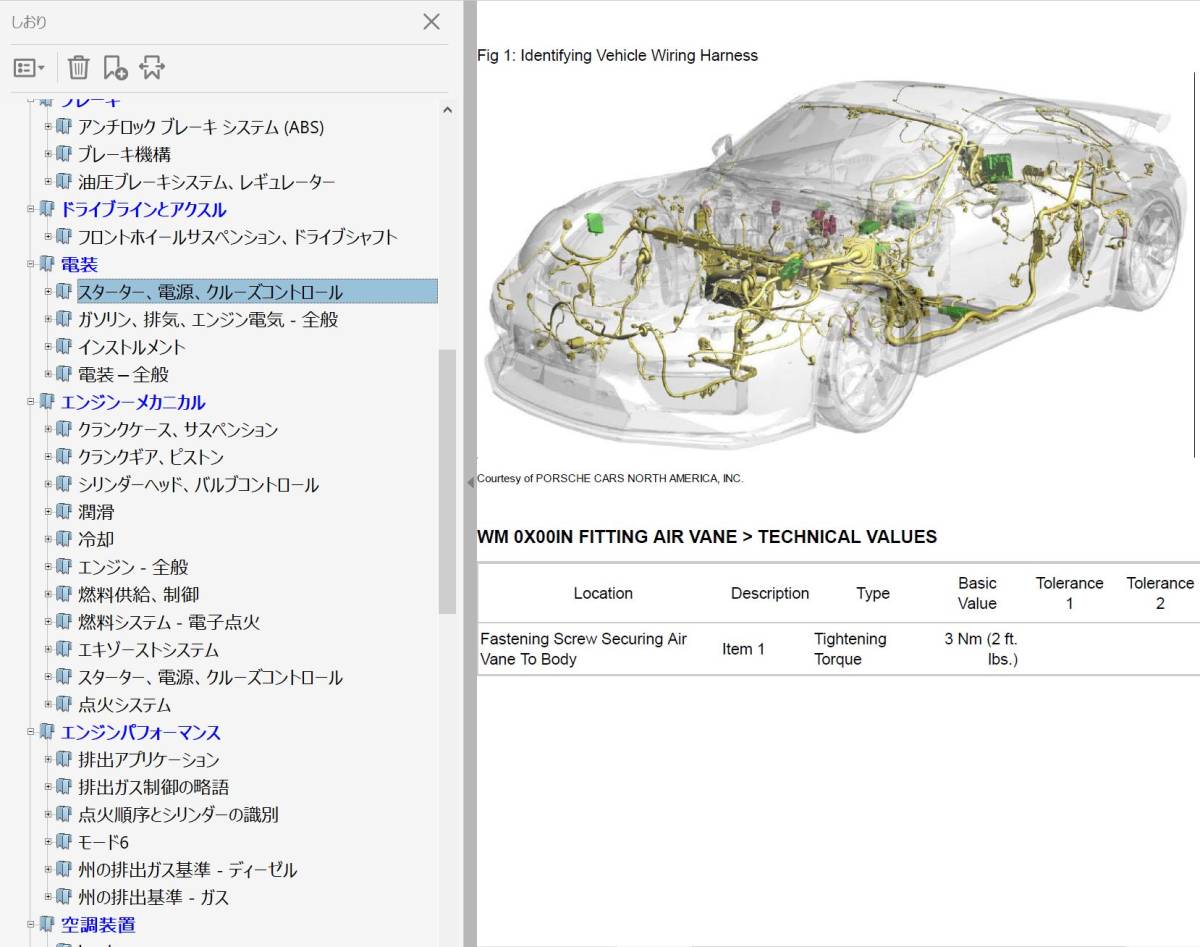The image size is (1200, 947).
Task: Click bookmark icon beside 点火システム
Action: 64,704
